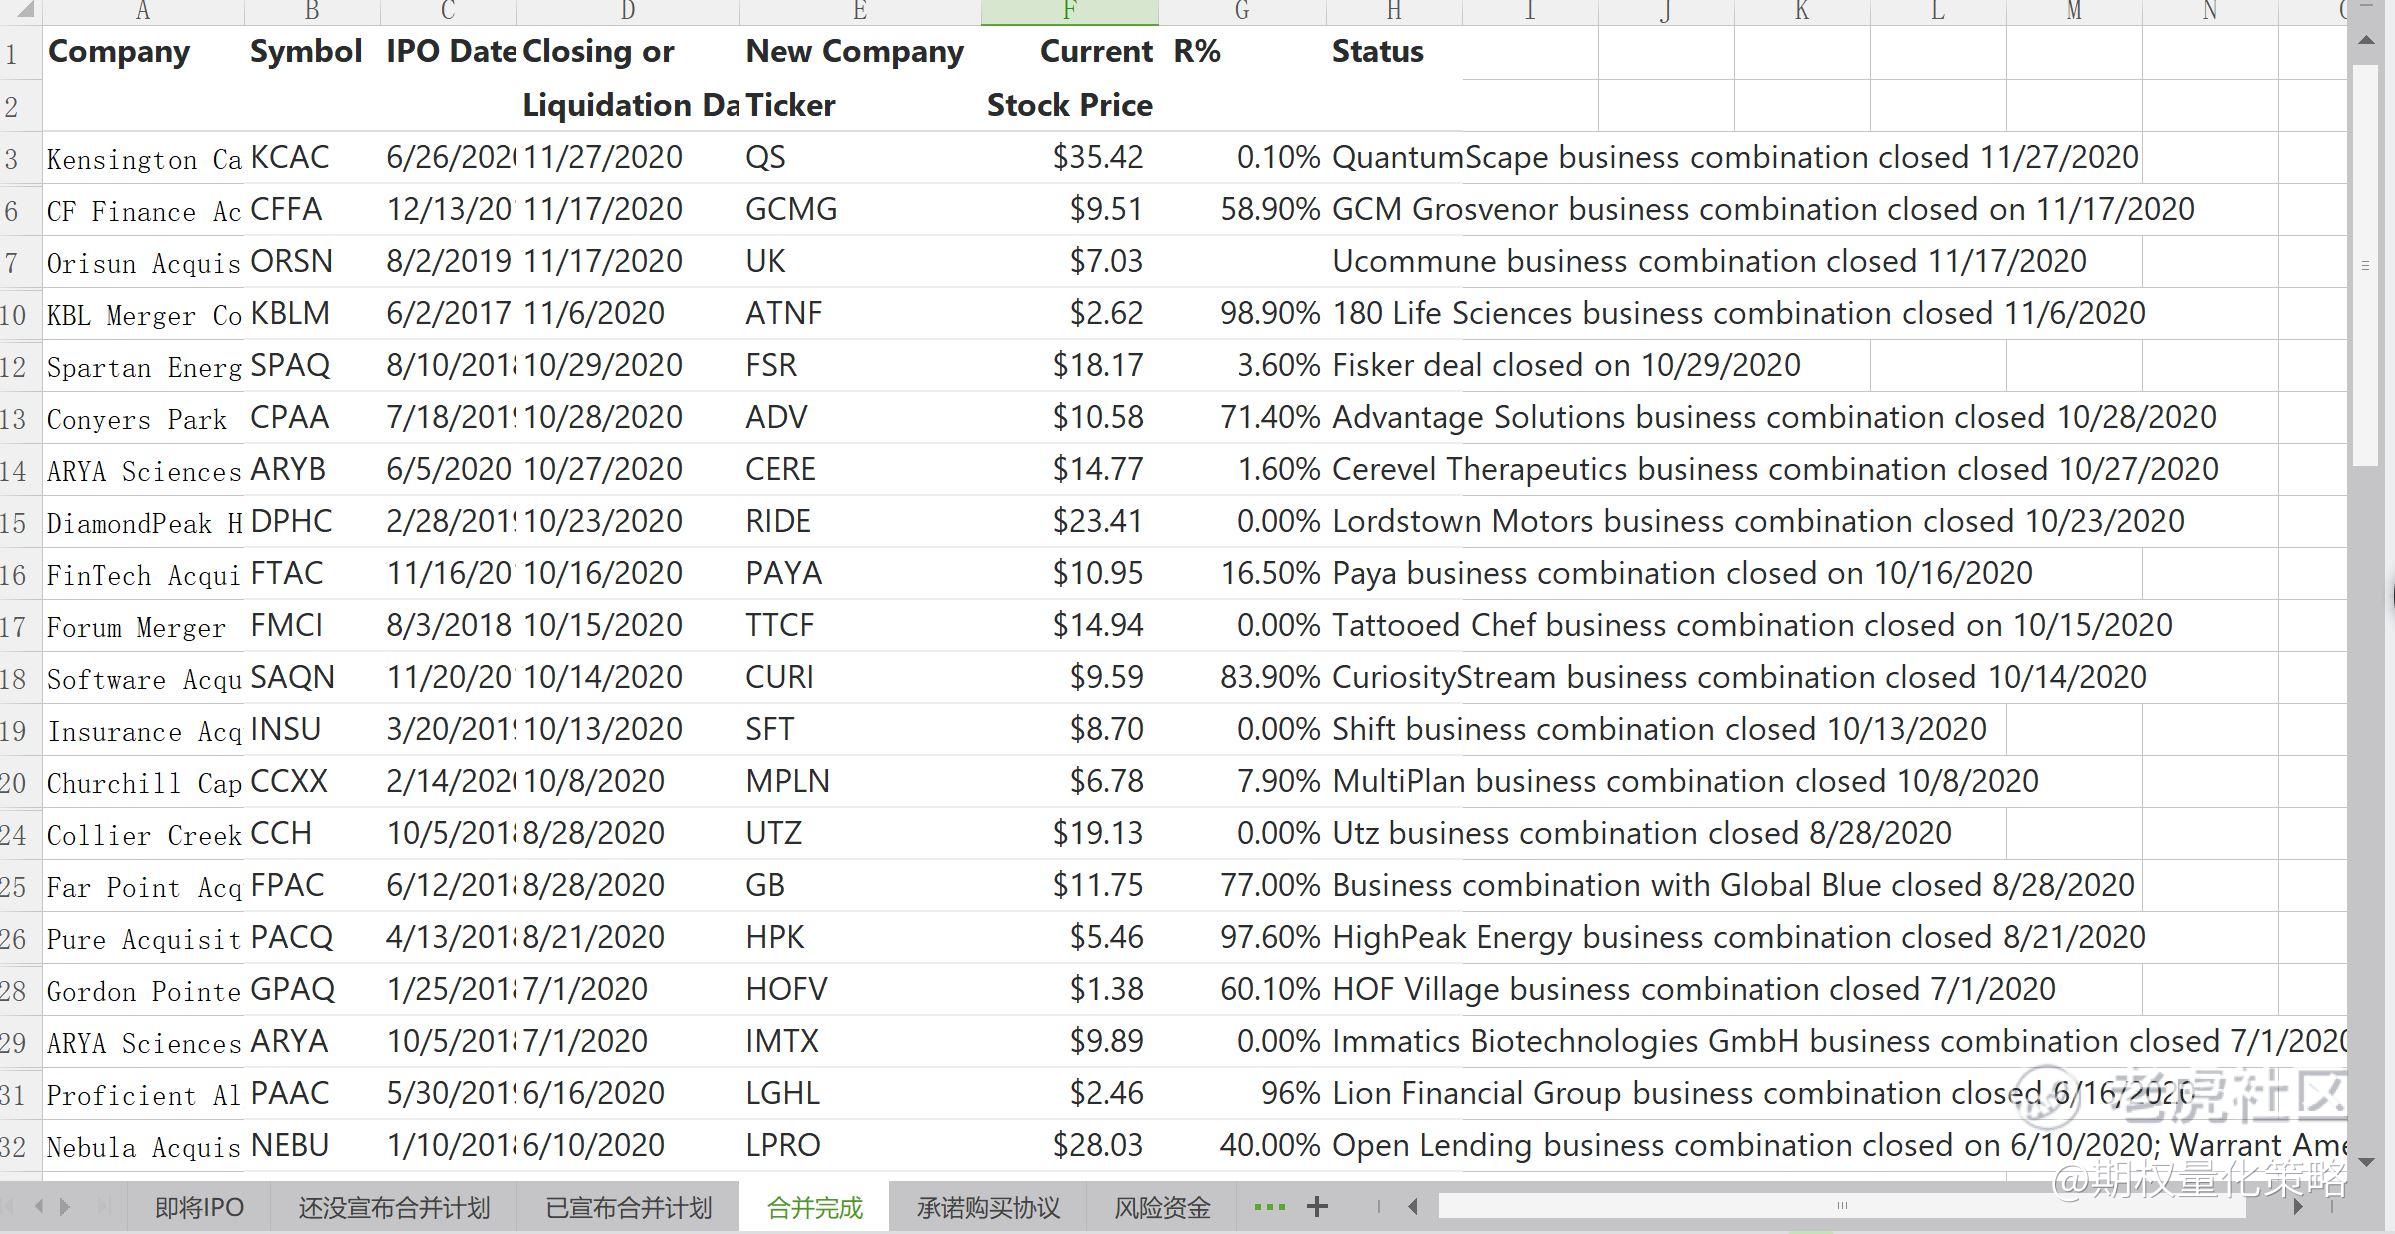Click the 98.90% cell
This screenshot has height=1234, width=2395.
pos(1242,313)
